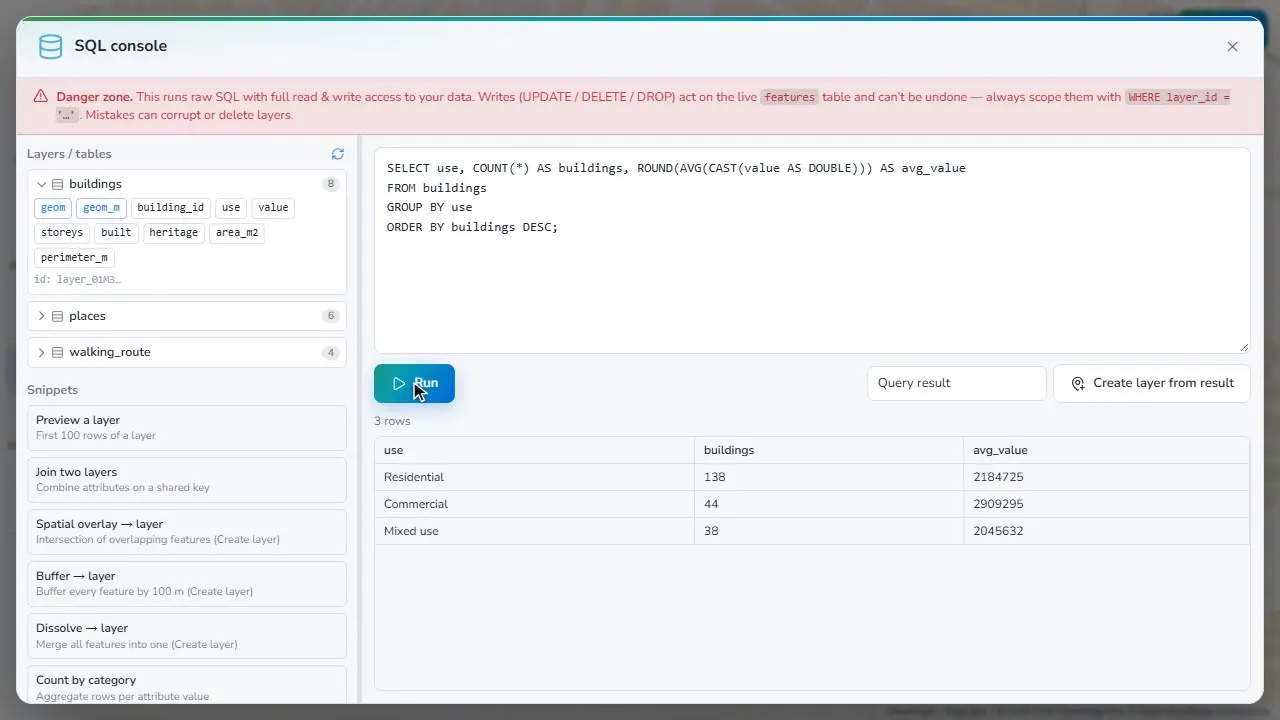Click the places table grid icon
This screenshot has width=1280, height=720.
pos(58,316)
